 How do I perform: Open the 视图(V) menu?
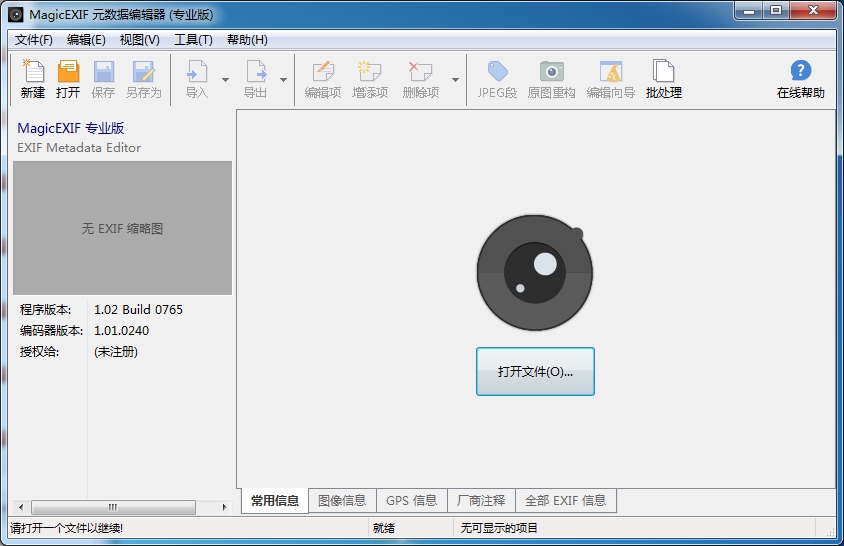click(x=139, y=40)
